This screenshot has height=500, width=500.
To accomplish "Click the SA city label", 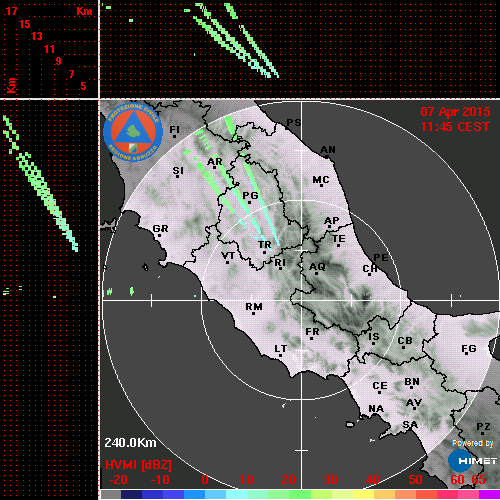I will point(410,425).
